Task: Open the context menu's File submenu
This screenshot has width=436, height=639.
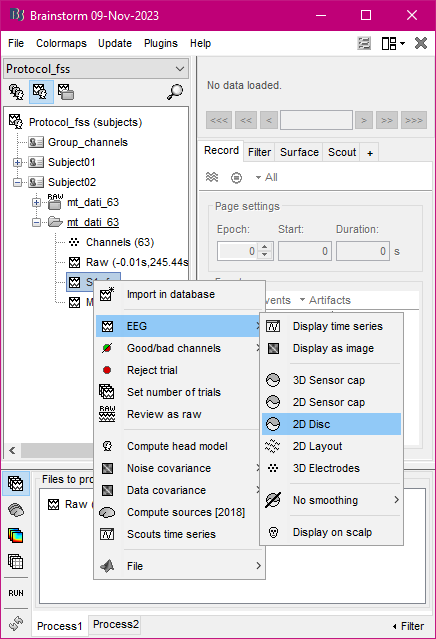Action: click(179, 566)
